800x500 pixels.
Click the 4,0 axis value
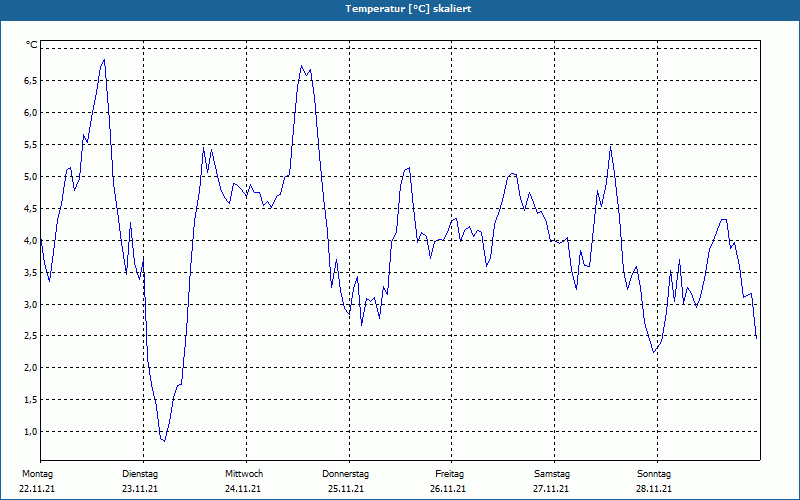point(31,240)
